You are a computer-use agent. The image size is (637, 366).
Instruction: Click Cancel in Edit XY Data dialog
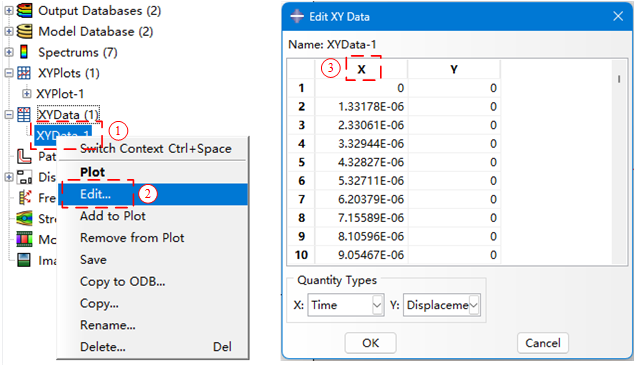pos(543,343)
